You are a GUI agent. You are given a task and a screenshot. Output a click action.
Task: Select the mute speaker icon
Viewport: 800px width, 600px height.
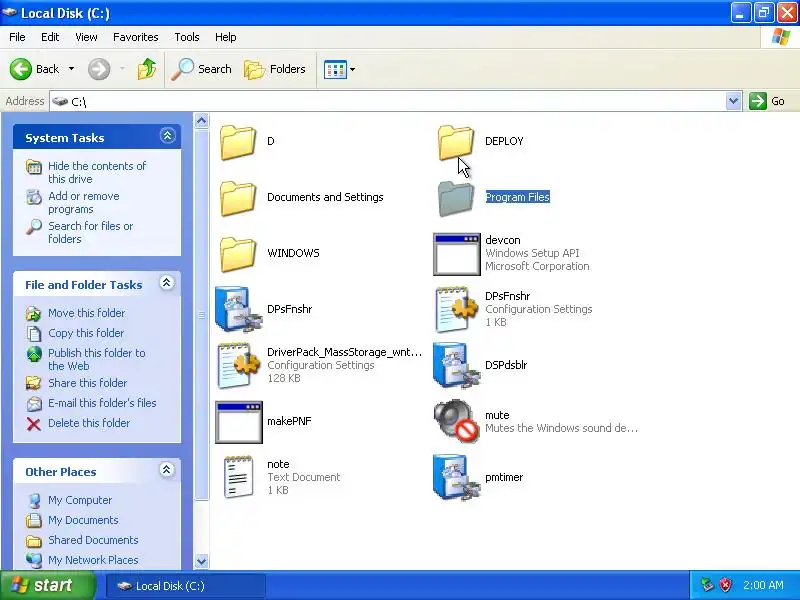[457, 421]
